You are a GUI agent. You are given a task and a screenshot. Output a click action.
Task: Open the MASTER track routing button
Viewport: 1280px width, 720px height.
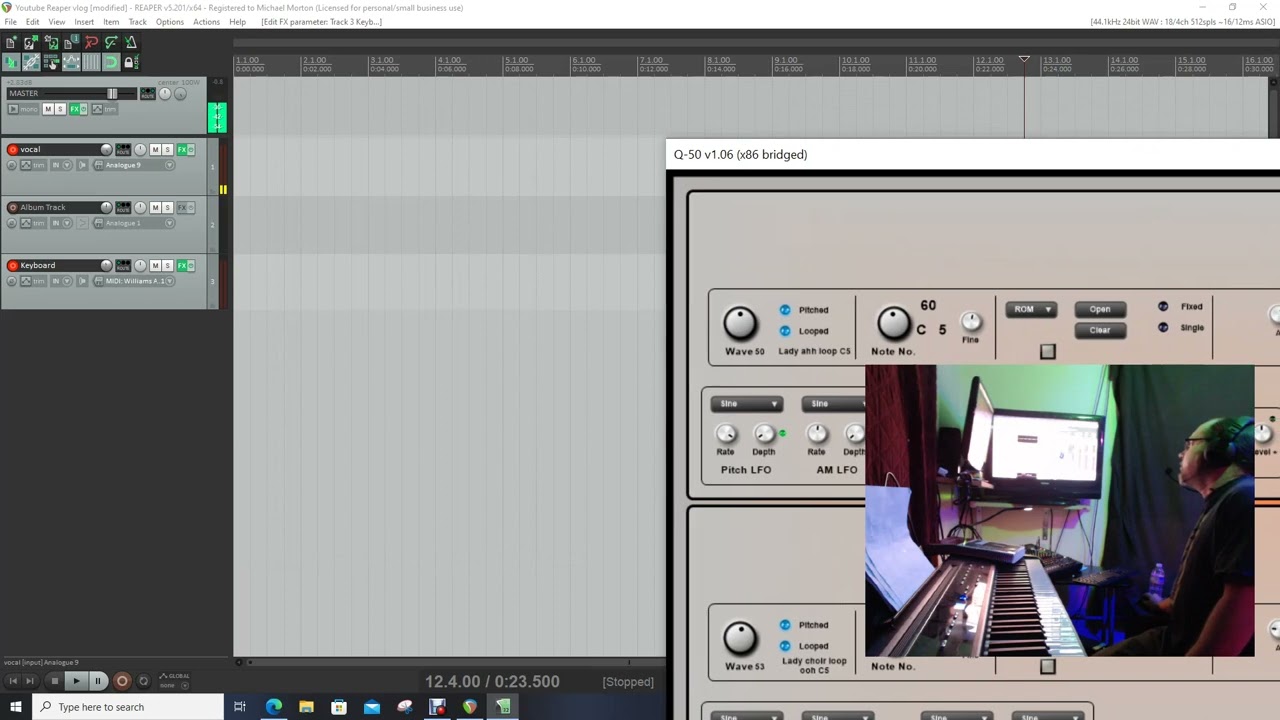[x=148, y=94]
